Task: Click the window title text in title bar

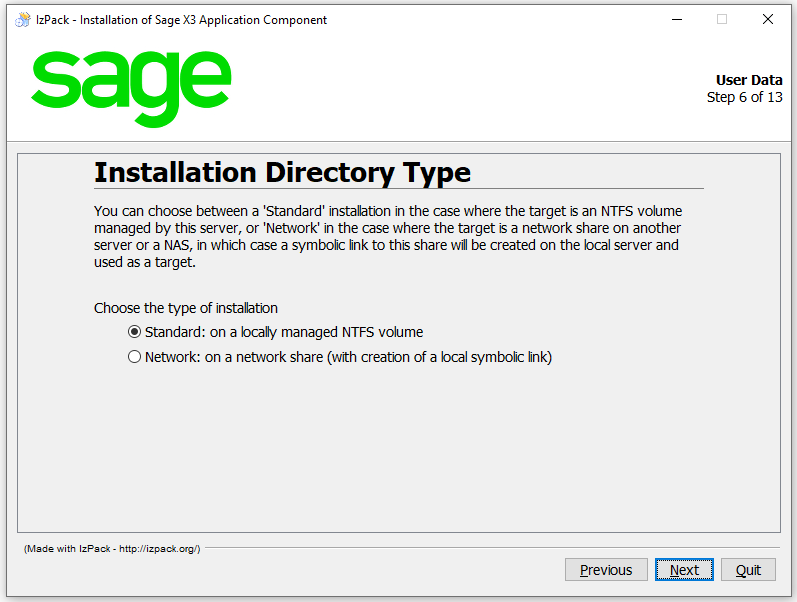Action: point(181,20)
